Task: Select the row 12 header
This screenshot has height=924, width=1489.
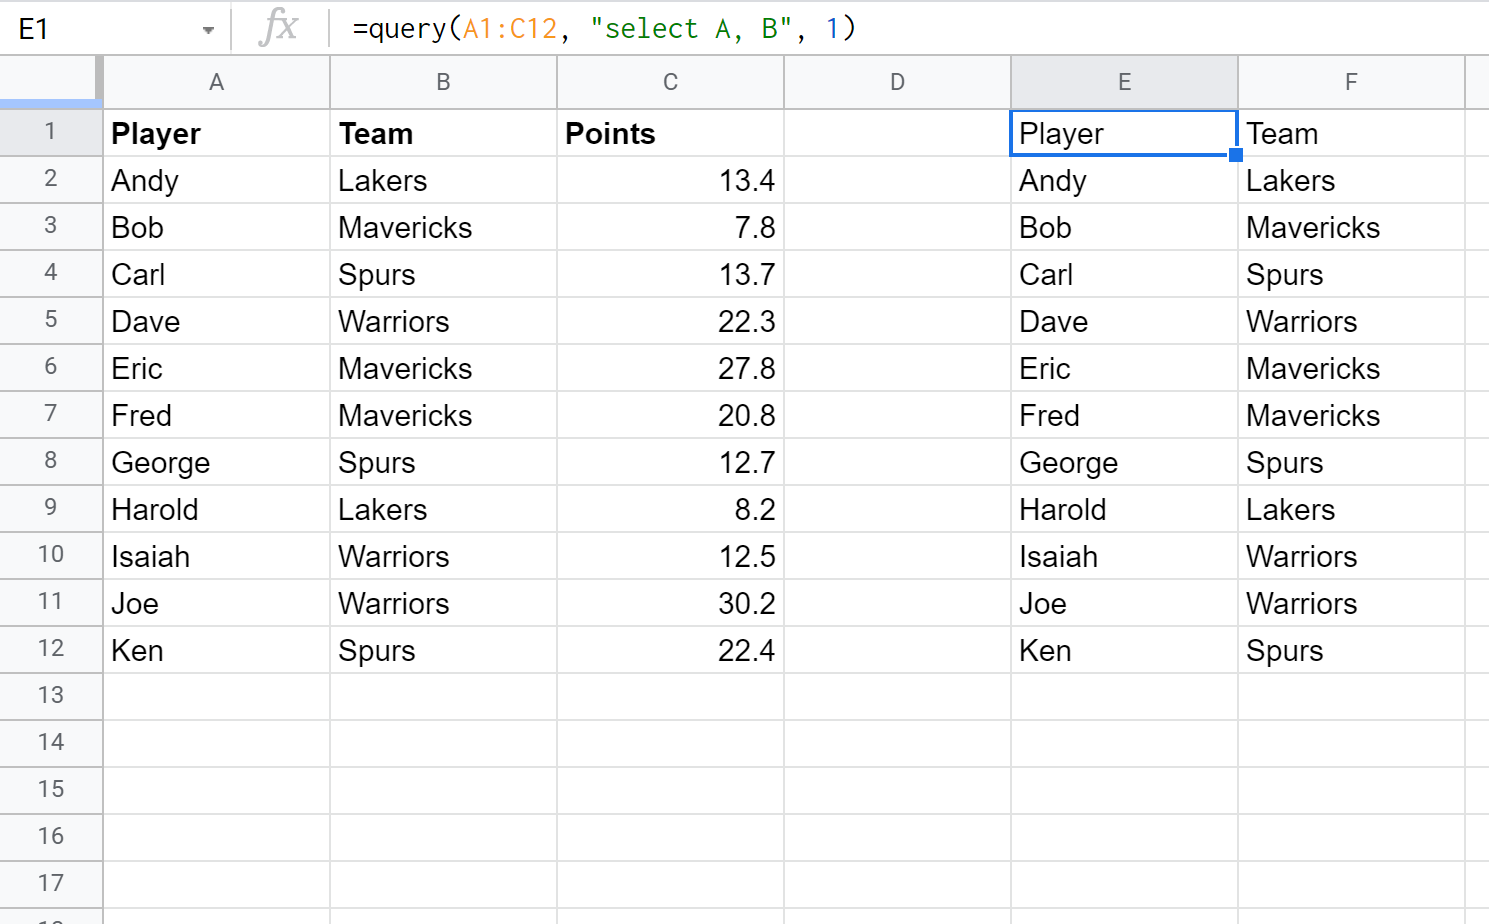Action: (x=50, y=649)
